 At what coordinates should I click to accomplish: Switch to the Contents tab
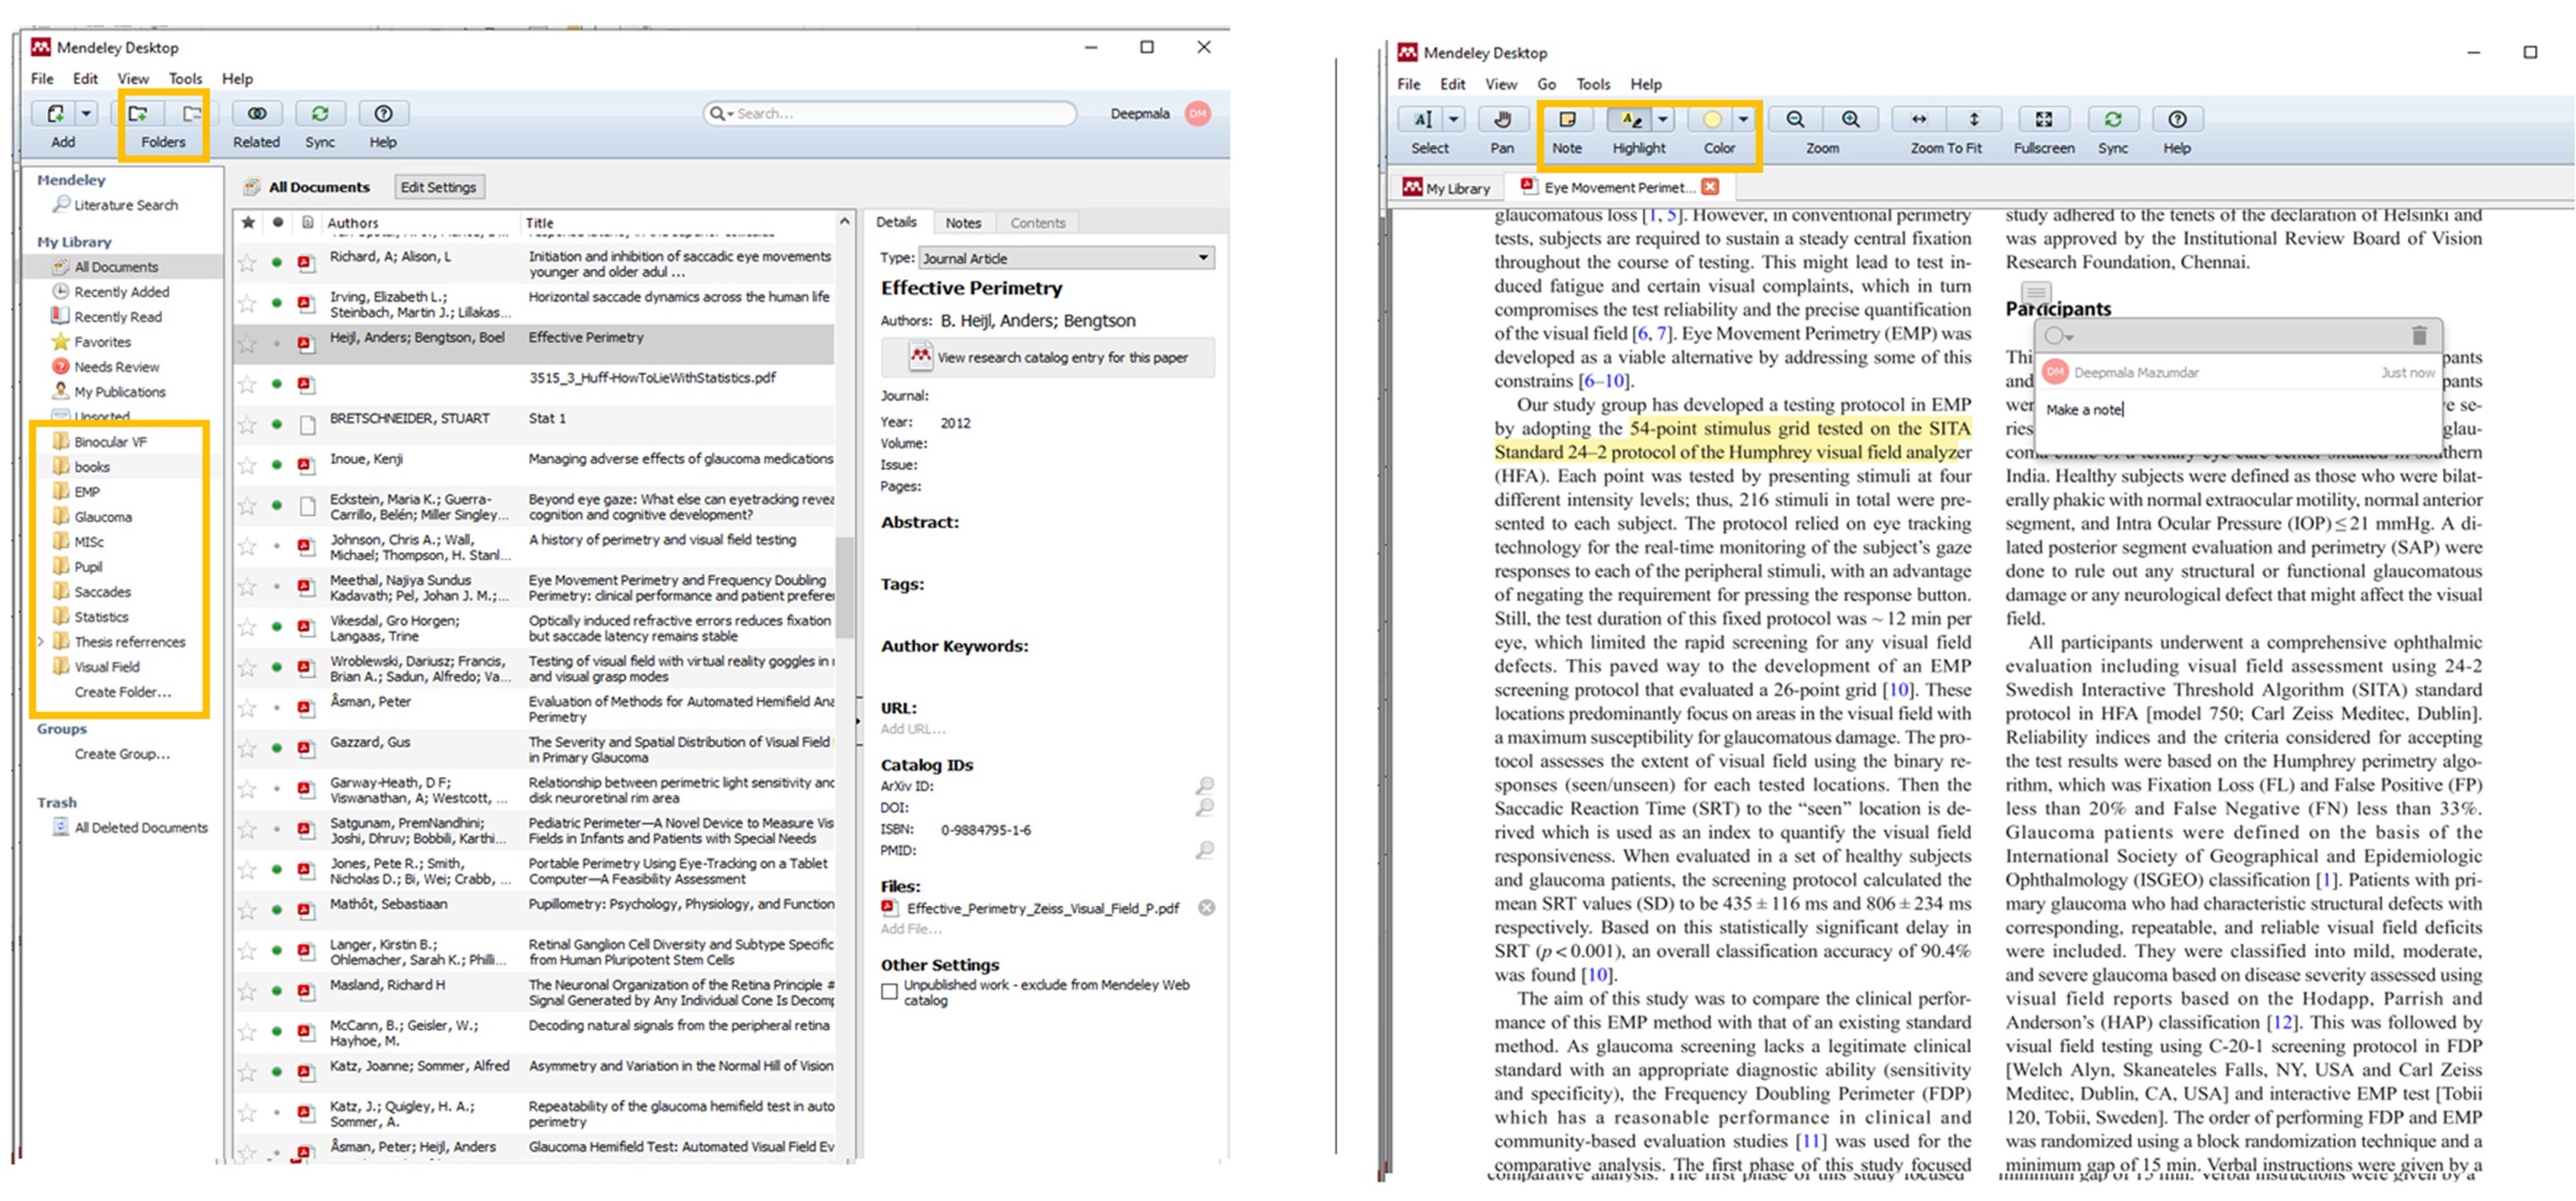tap(1037, 223)
